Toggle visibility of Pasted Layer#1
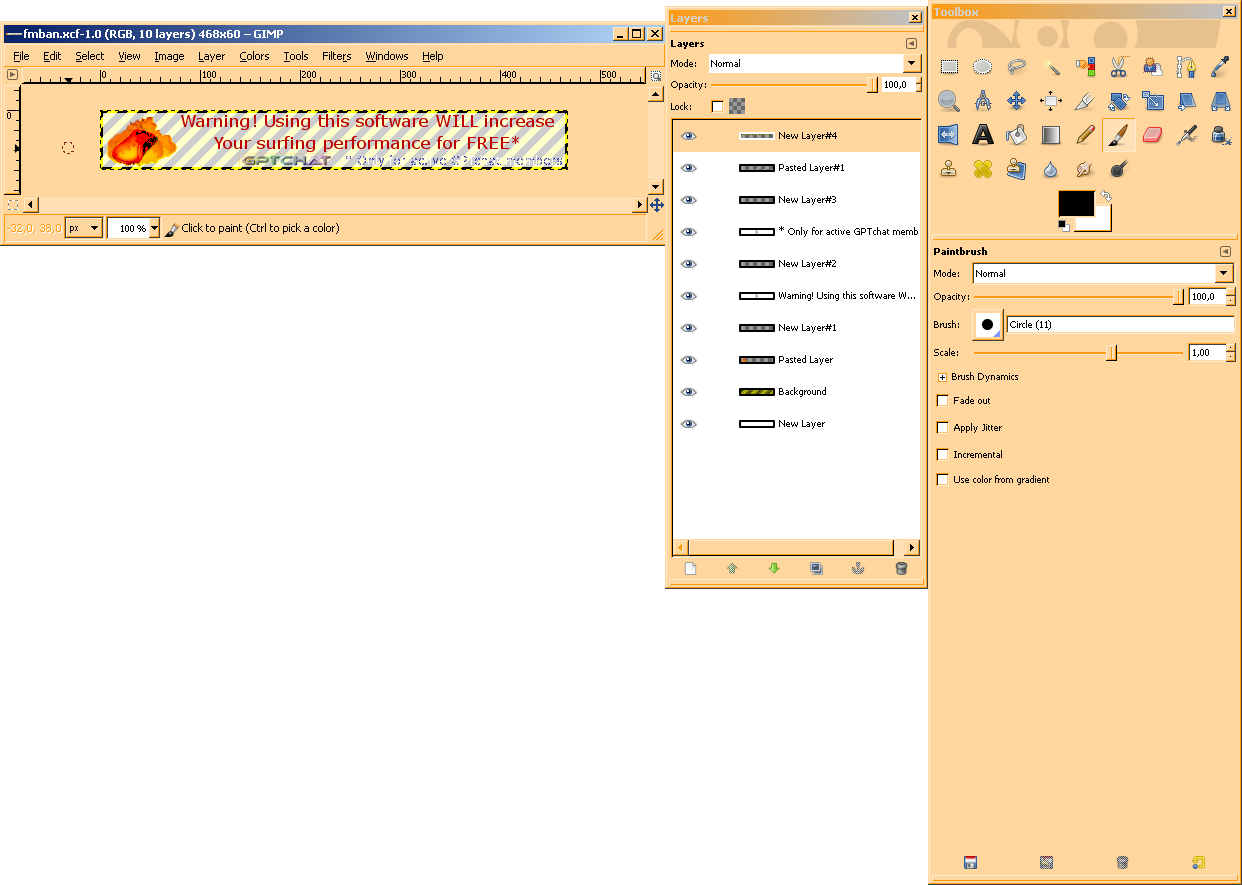Image resolution: width=1242 pixels, height=885 pixels. coord(688,168)
